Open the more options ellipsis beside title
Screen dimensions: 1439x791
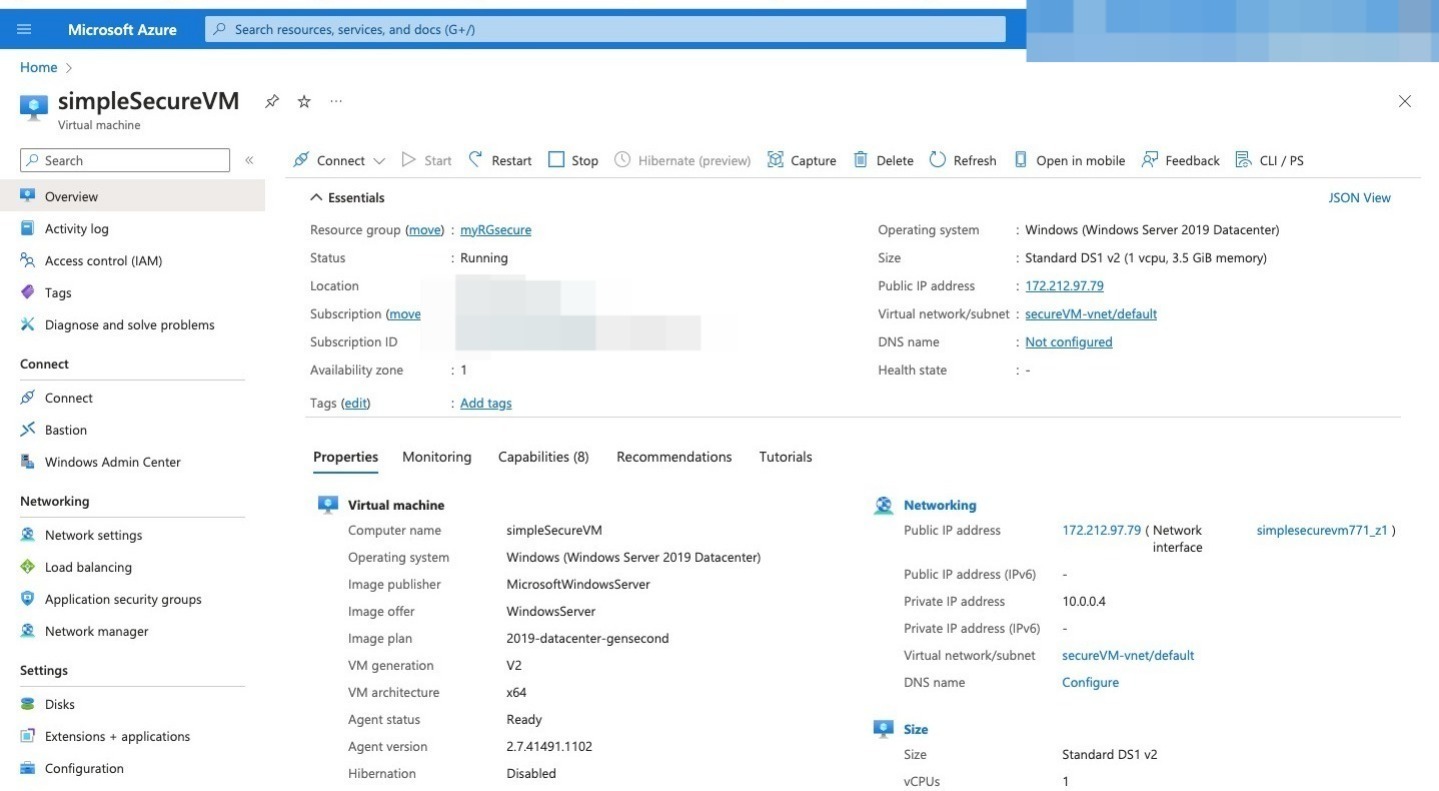336,101
